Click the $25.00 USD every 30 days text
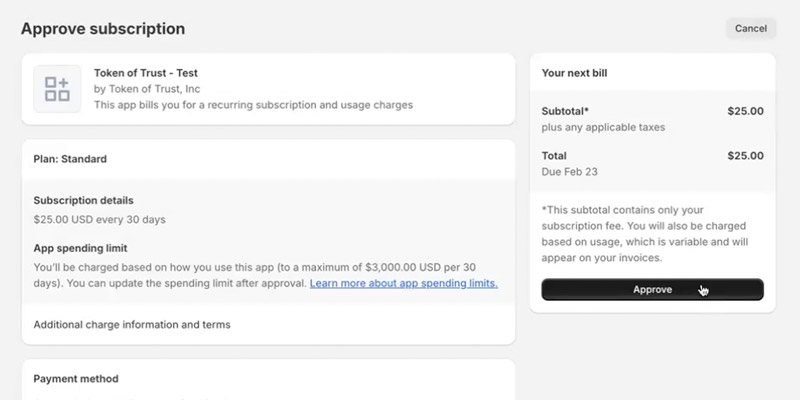Screen dimensions: 800x400 point(99,220)
